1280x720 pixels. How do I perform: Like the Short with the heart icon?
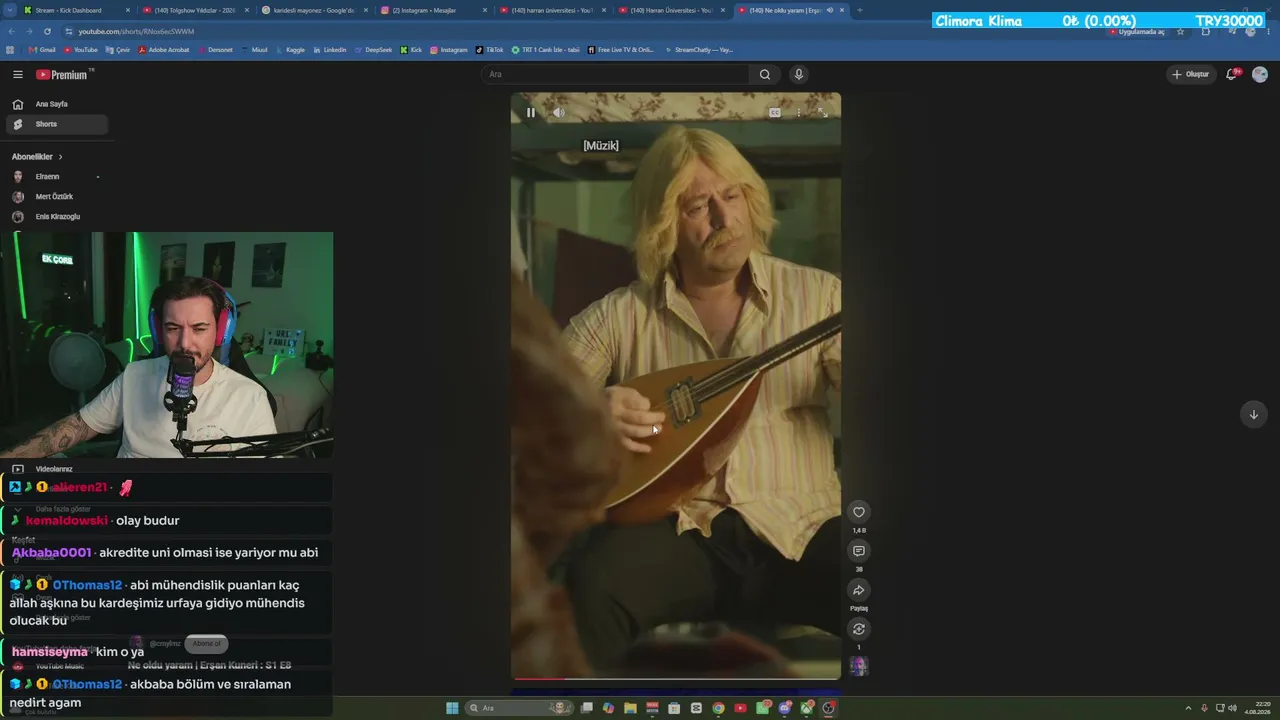[x=858, y=512]
